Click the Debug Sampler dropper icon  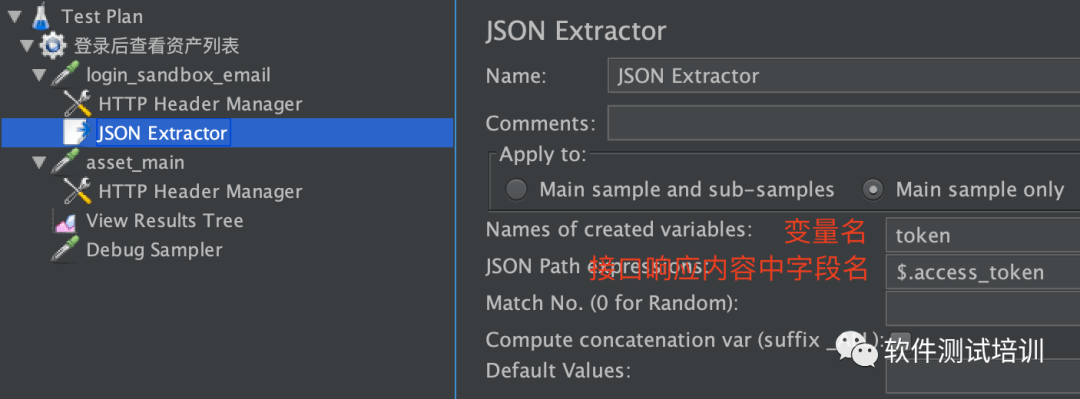65,249
